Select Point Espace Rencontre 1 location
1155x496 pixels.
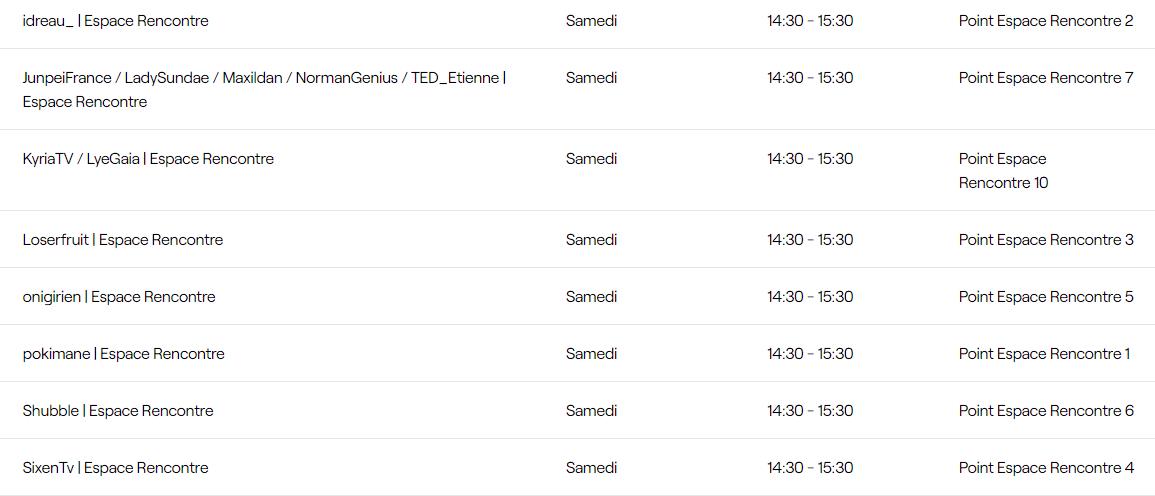click(1044, 354)
